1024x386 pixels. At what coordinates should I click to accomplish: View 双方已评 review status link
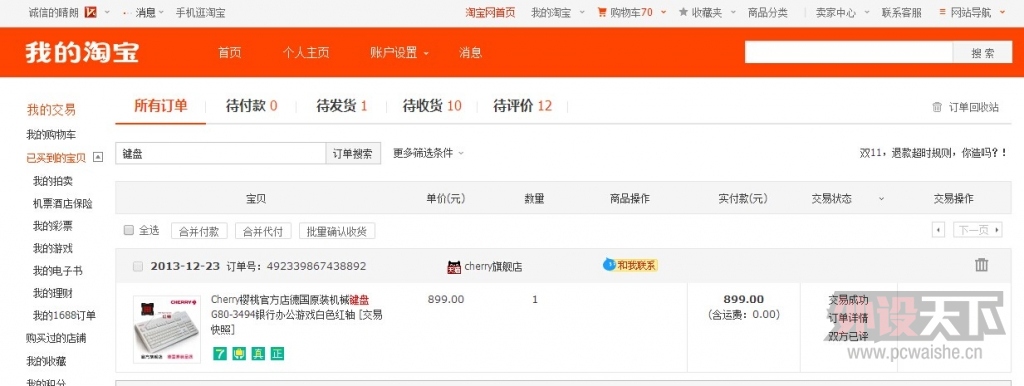click(x=848, y=336)
